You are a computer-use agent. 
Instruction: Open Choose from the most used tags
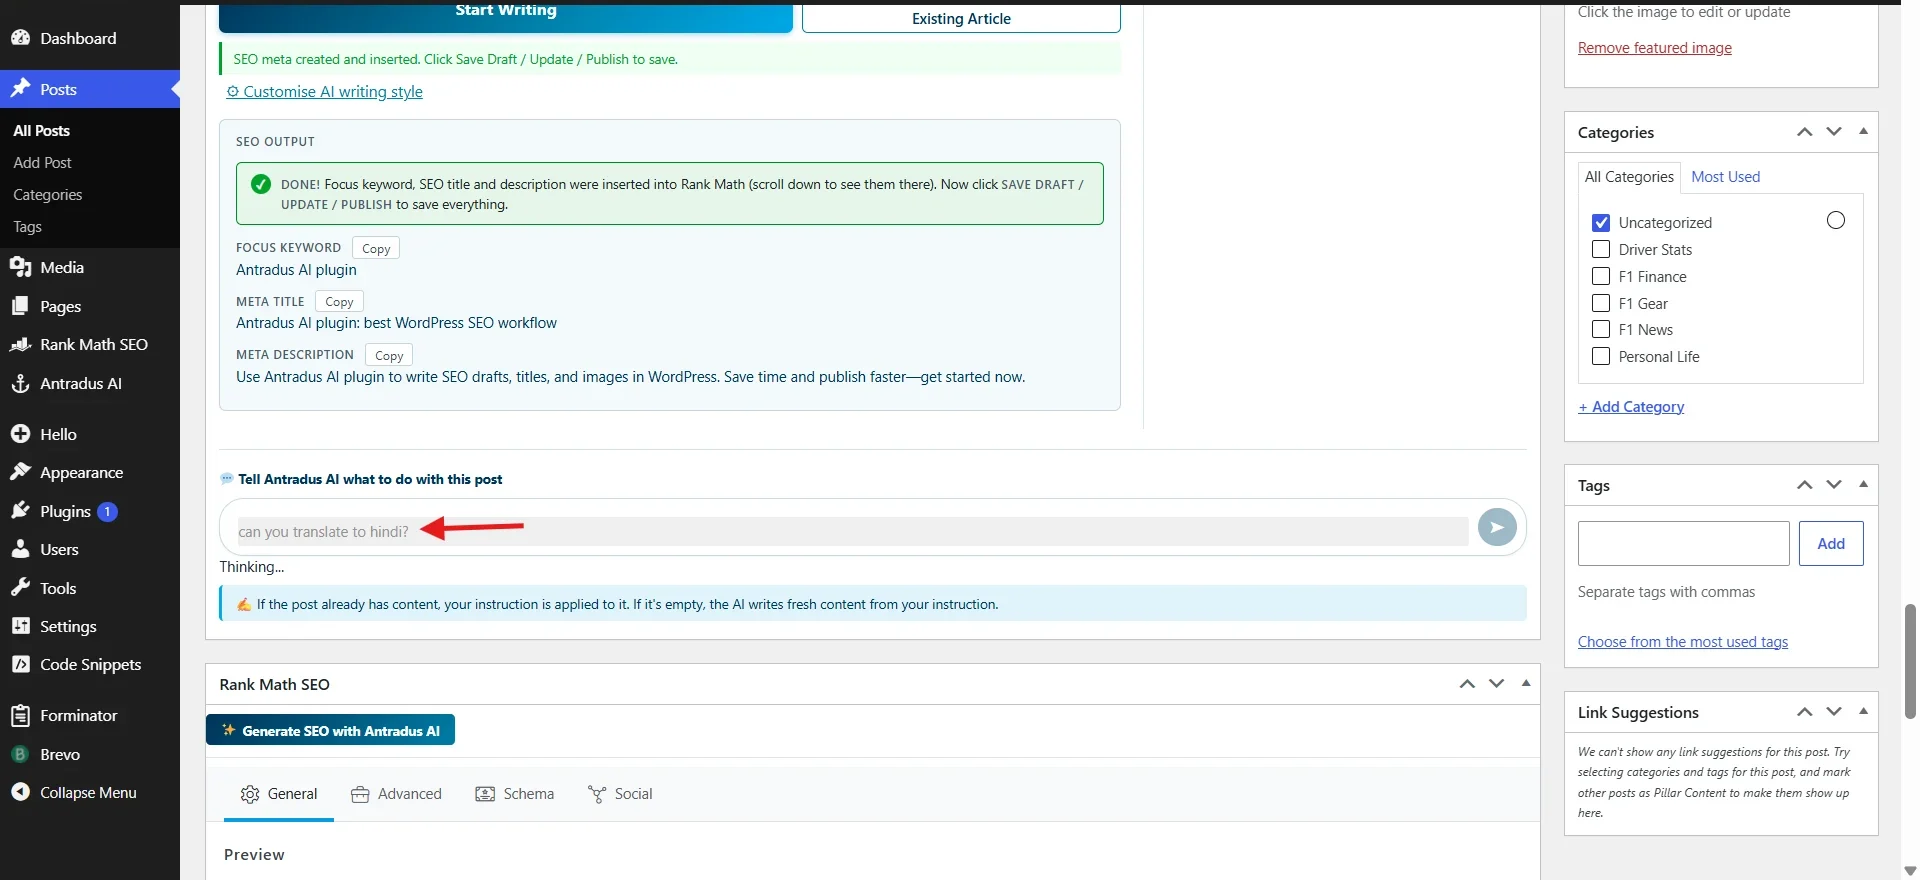click(x=1683, y=642)
